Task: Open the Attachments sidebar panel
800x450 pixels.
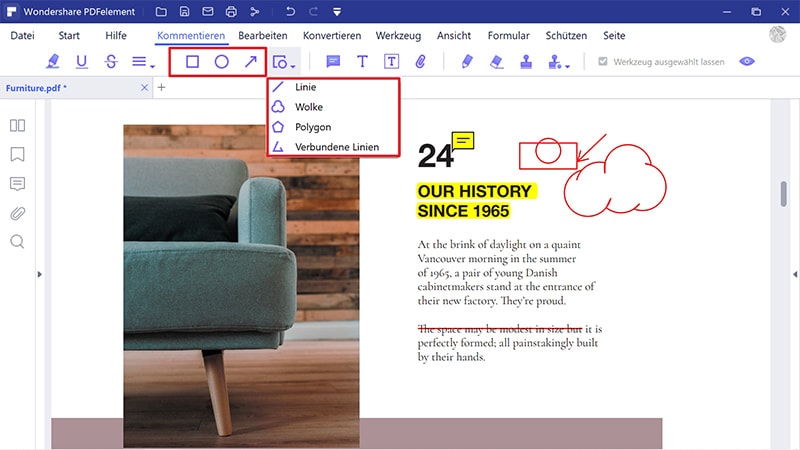Action: click(x=17, y=213)
